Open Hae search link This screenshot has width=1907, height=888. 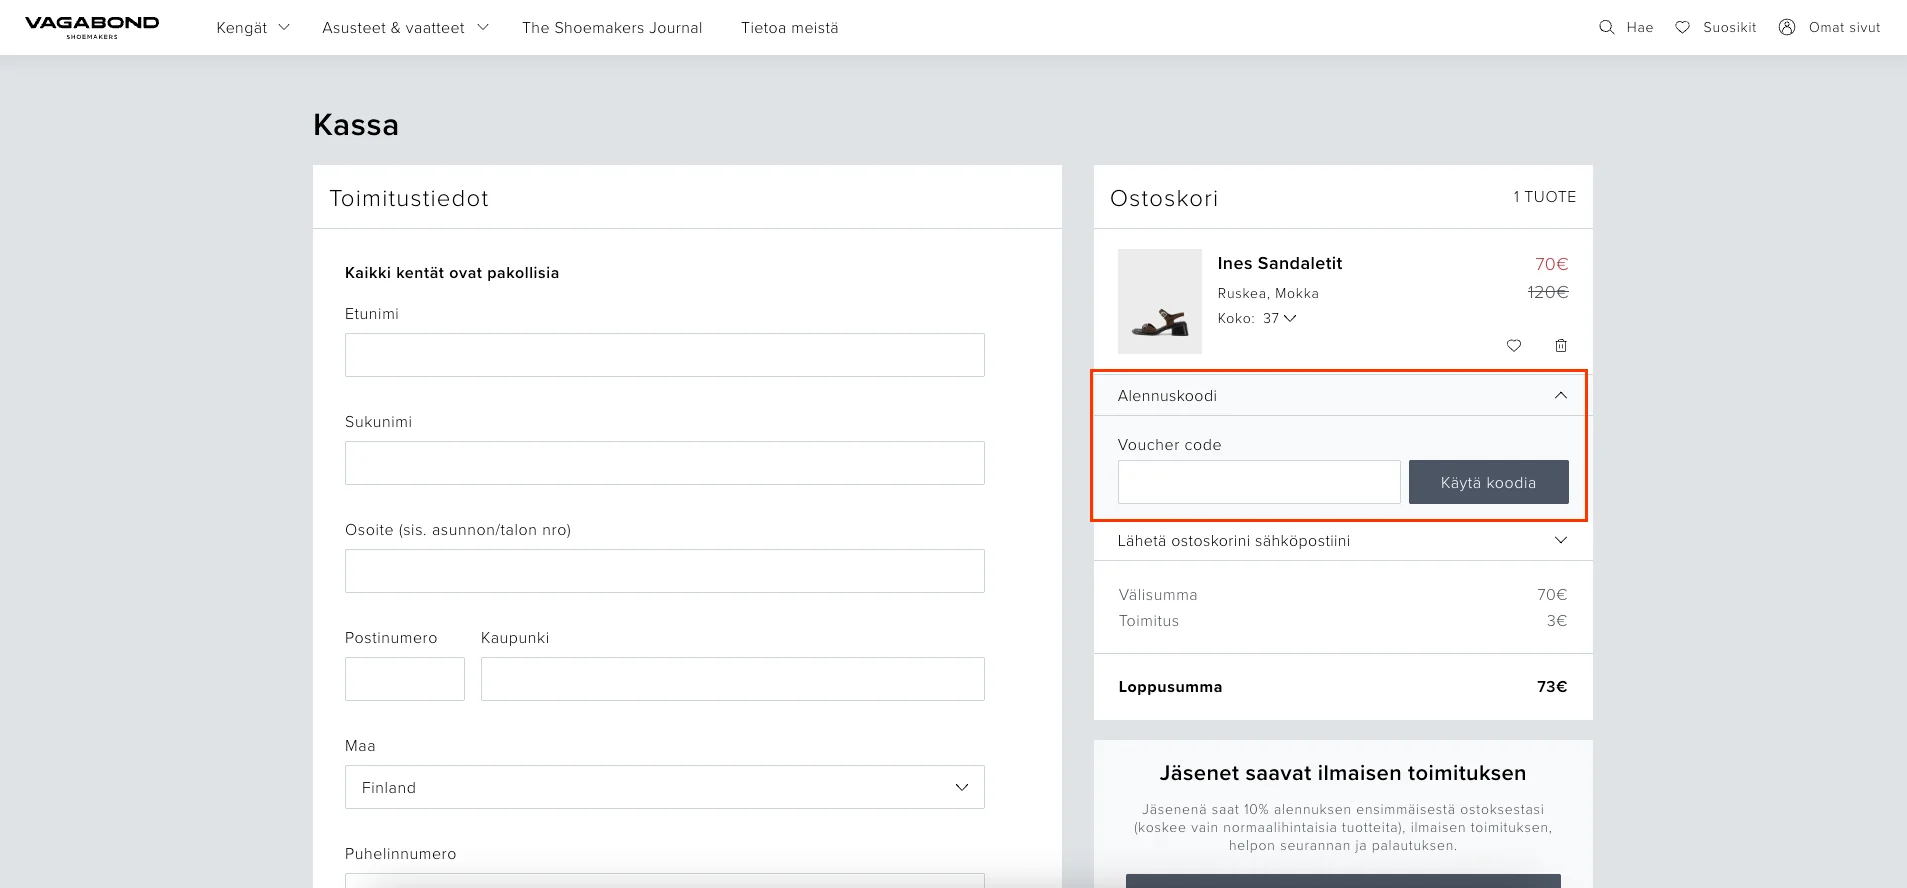[x=1640, y=27]
